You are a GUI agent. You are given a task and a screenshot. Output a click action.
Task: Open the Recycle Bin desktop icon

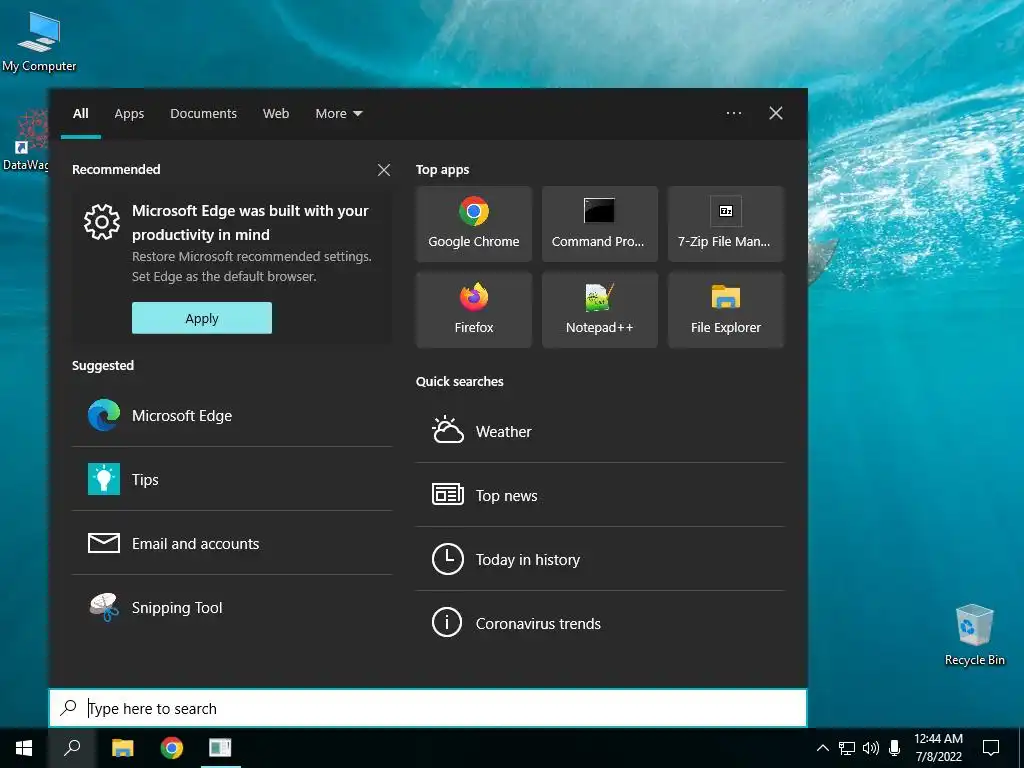974,635
